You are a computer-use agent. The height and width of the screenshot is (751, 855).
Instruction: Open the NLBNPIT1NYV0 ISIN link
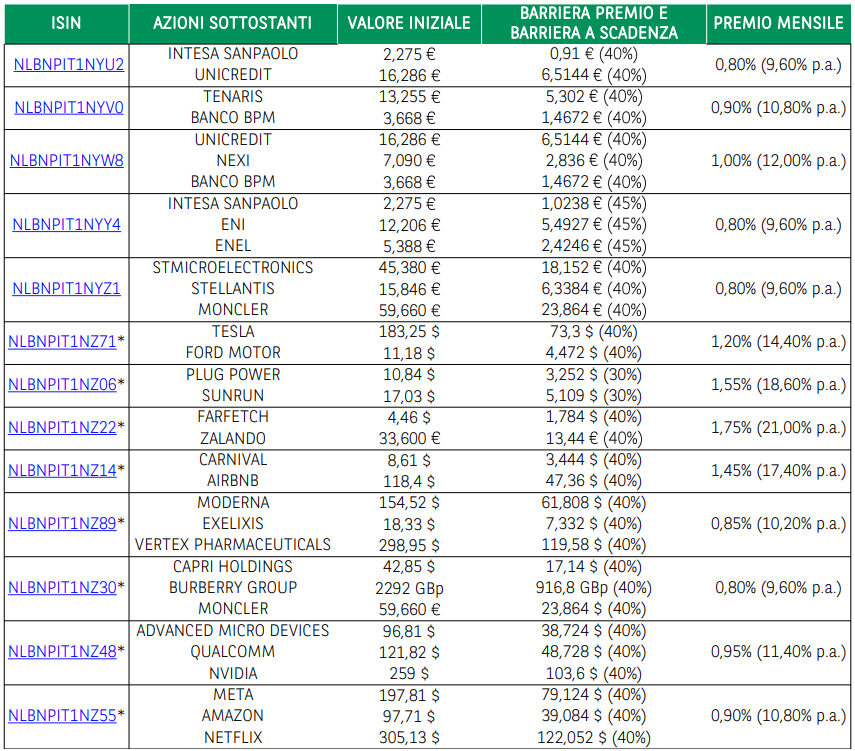pyautogui.click(x=69, y=107)
